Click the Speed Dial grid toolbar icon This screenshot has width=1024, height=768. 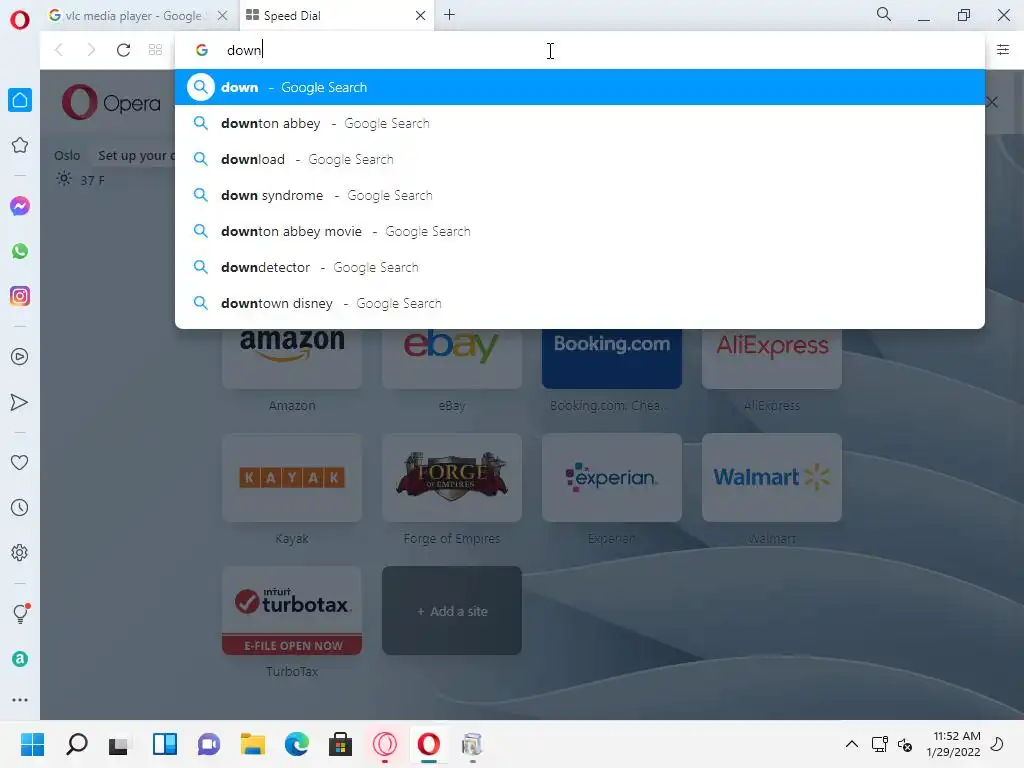155,50
